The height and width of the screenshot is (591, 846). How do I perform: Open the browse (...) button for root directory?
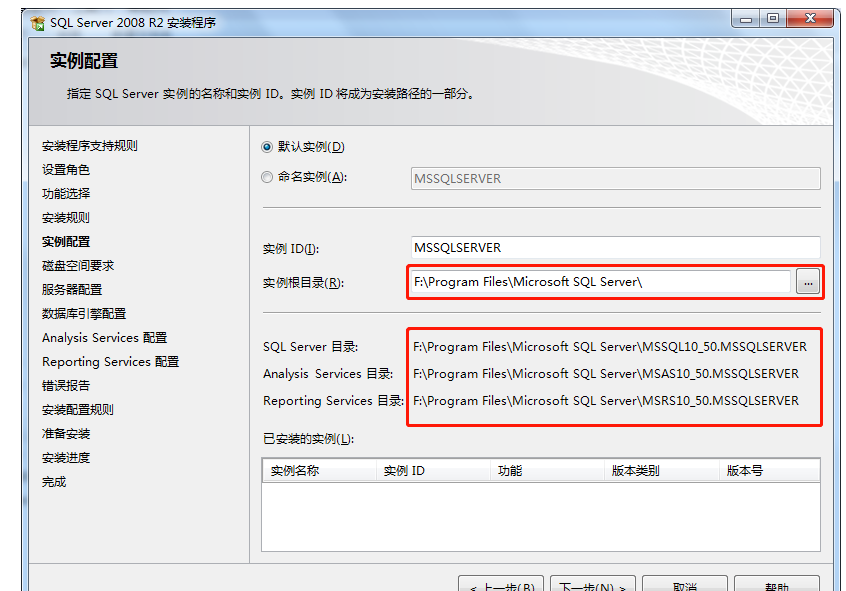click(808, 282)
